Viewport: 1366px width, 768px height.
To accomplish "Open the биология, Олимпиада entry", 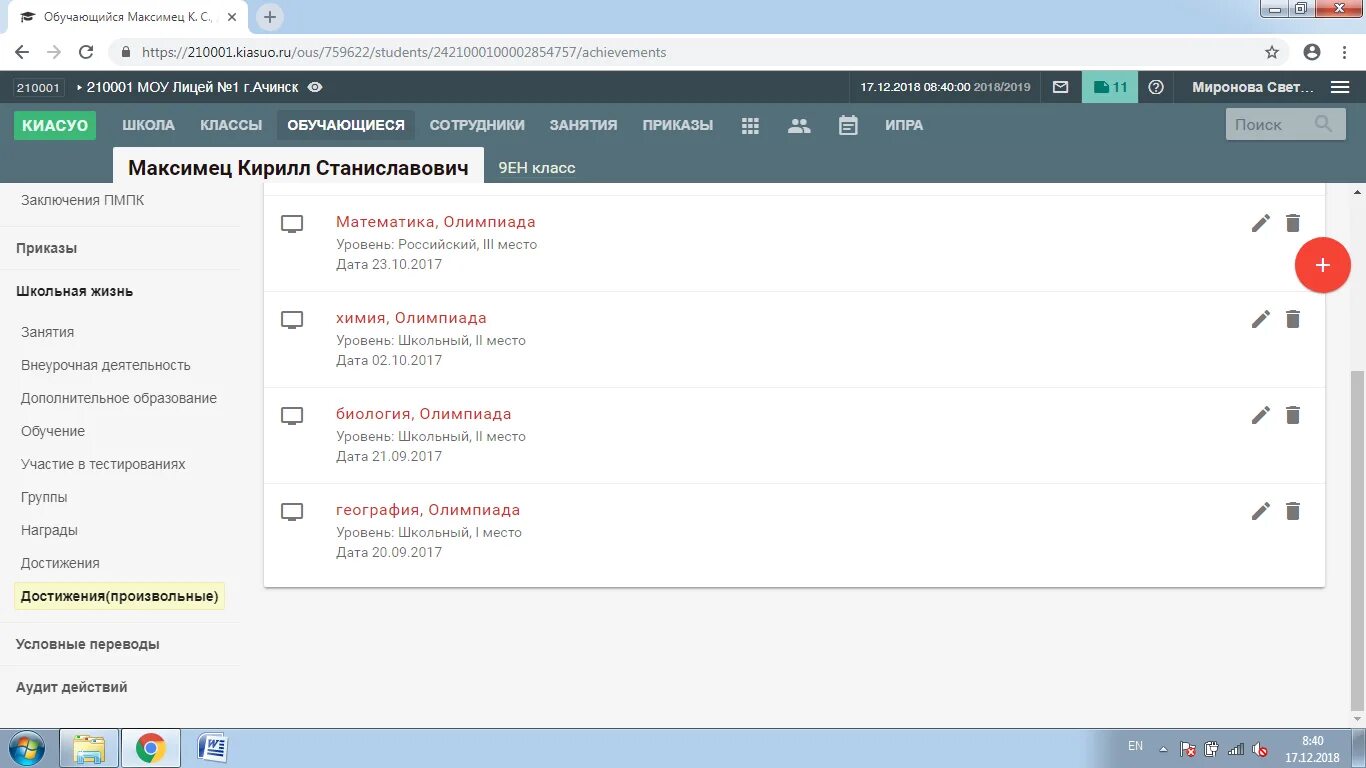I will (x=424, y=414).
